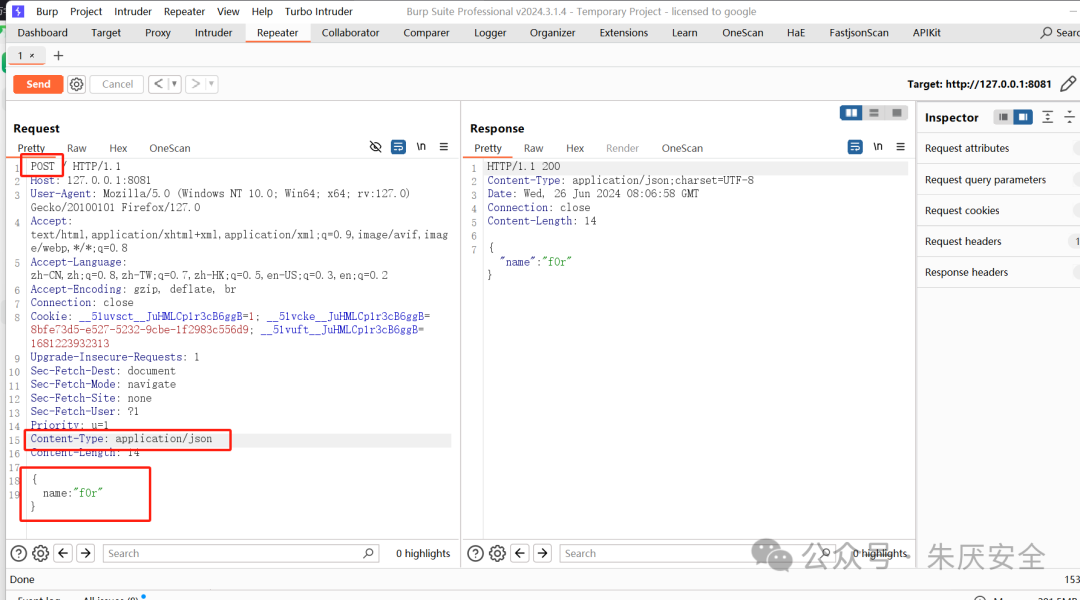Toggle response show newline characters
Image resolution: width=1080 pixels, height=600 pixels.
click(x=878, y=147)
